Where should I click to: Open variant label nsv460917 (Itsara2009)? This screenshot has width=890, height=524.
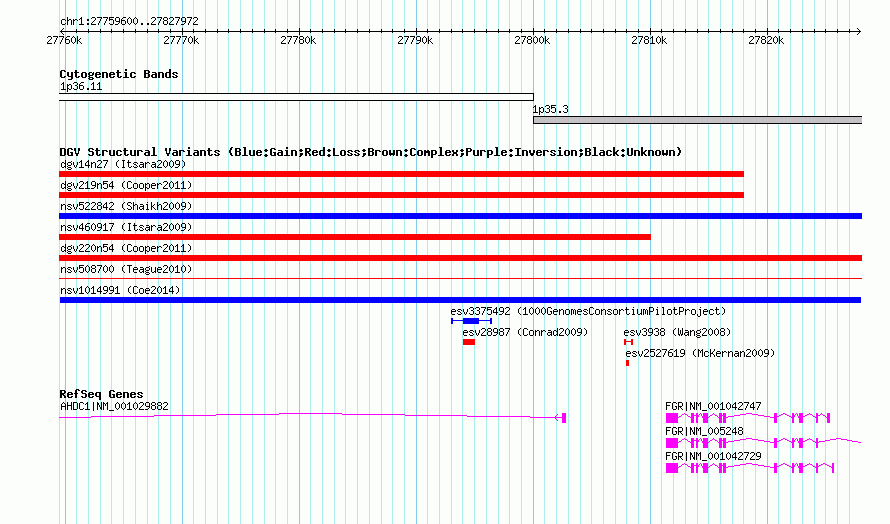126,227
